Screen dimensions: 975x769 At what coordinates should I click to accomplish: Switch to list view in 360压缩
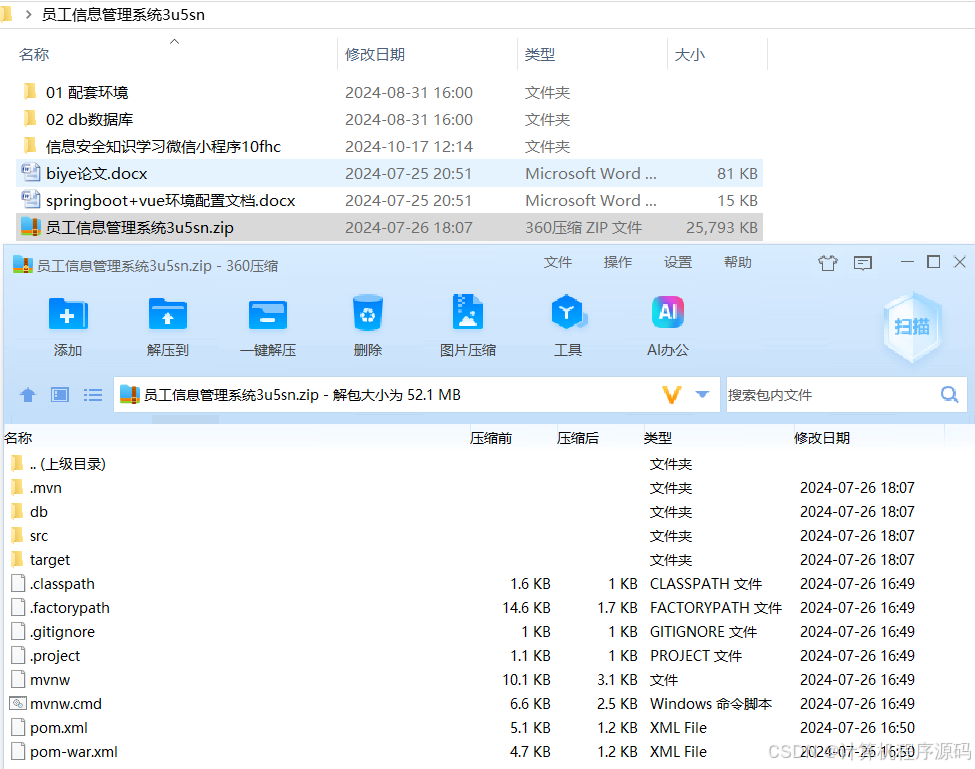point(92,394)
